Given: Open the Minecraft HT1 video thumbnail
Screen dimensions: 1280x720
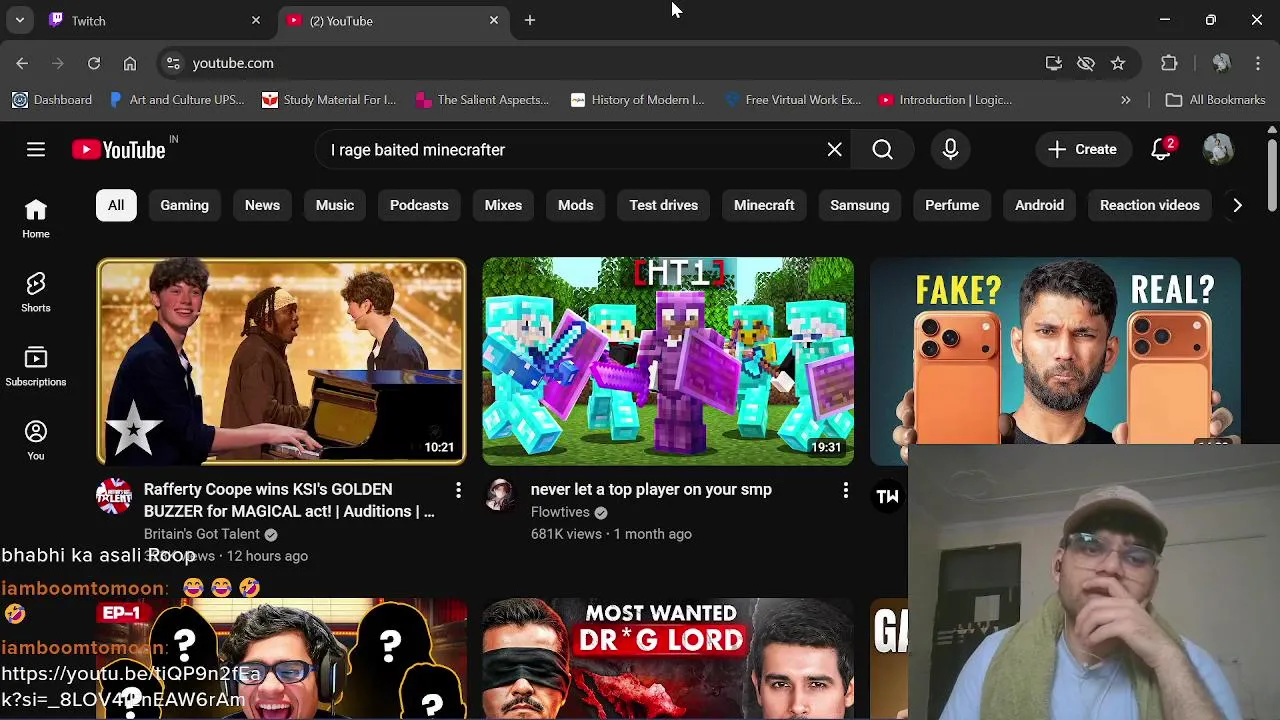Looking at the screenshot, I should point(668,362).
